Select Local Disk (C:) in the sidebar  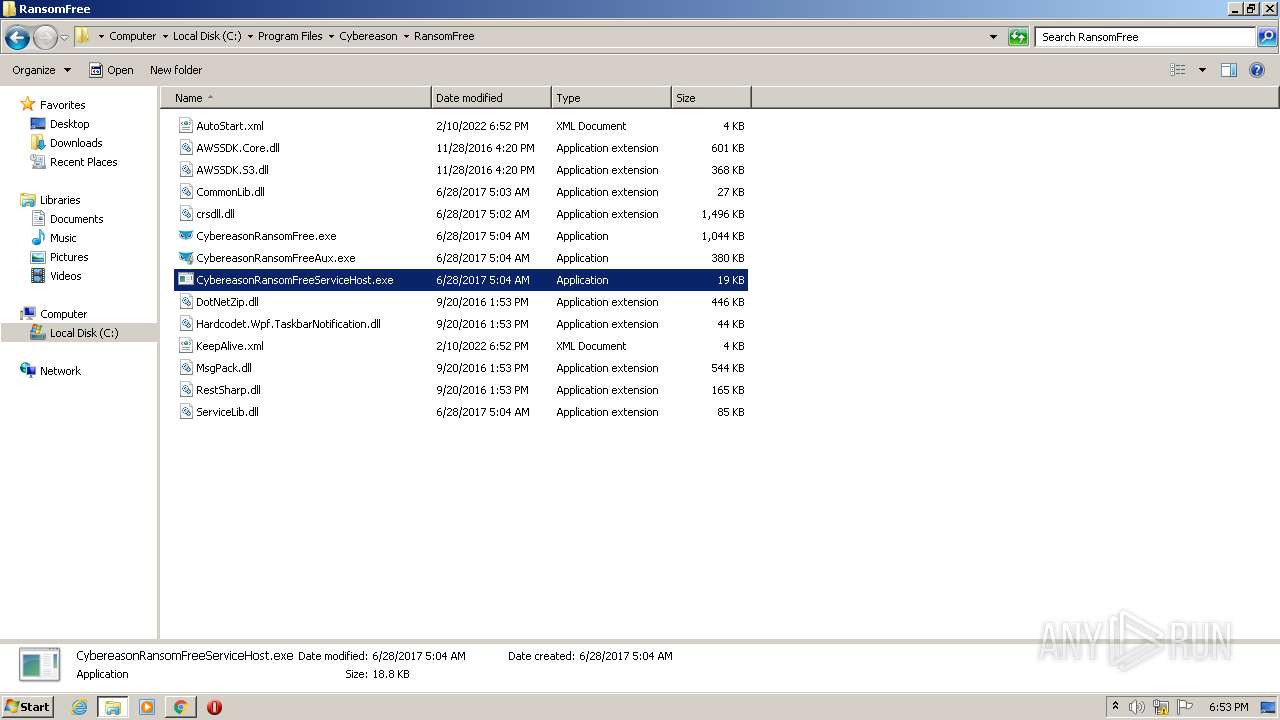tap(84, 333)
